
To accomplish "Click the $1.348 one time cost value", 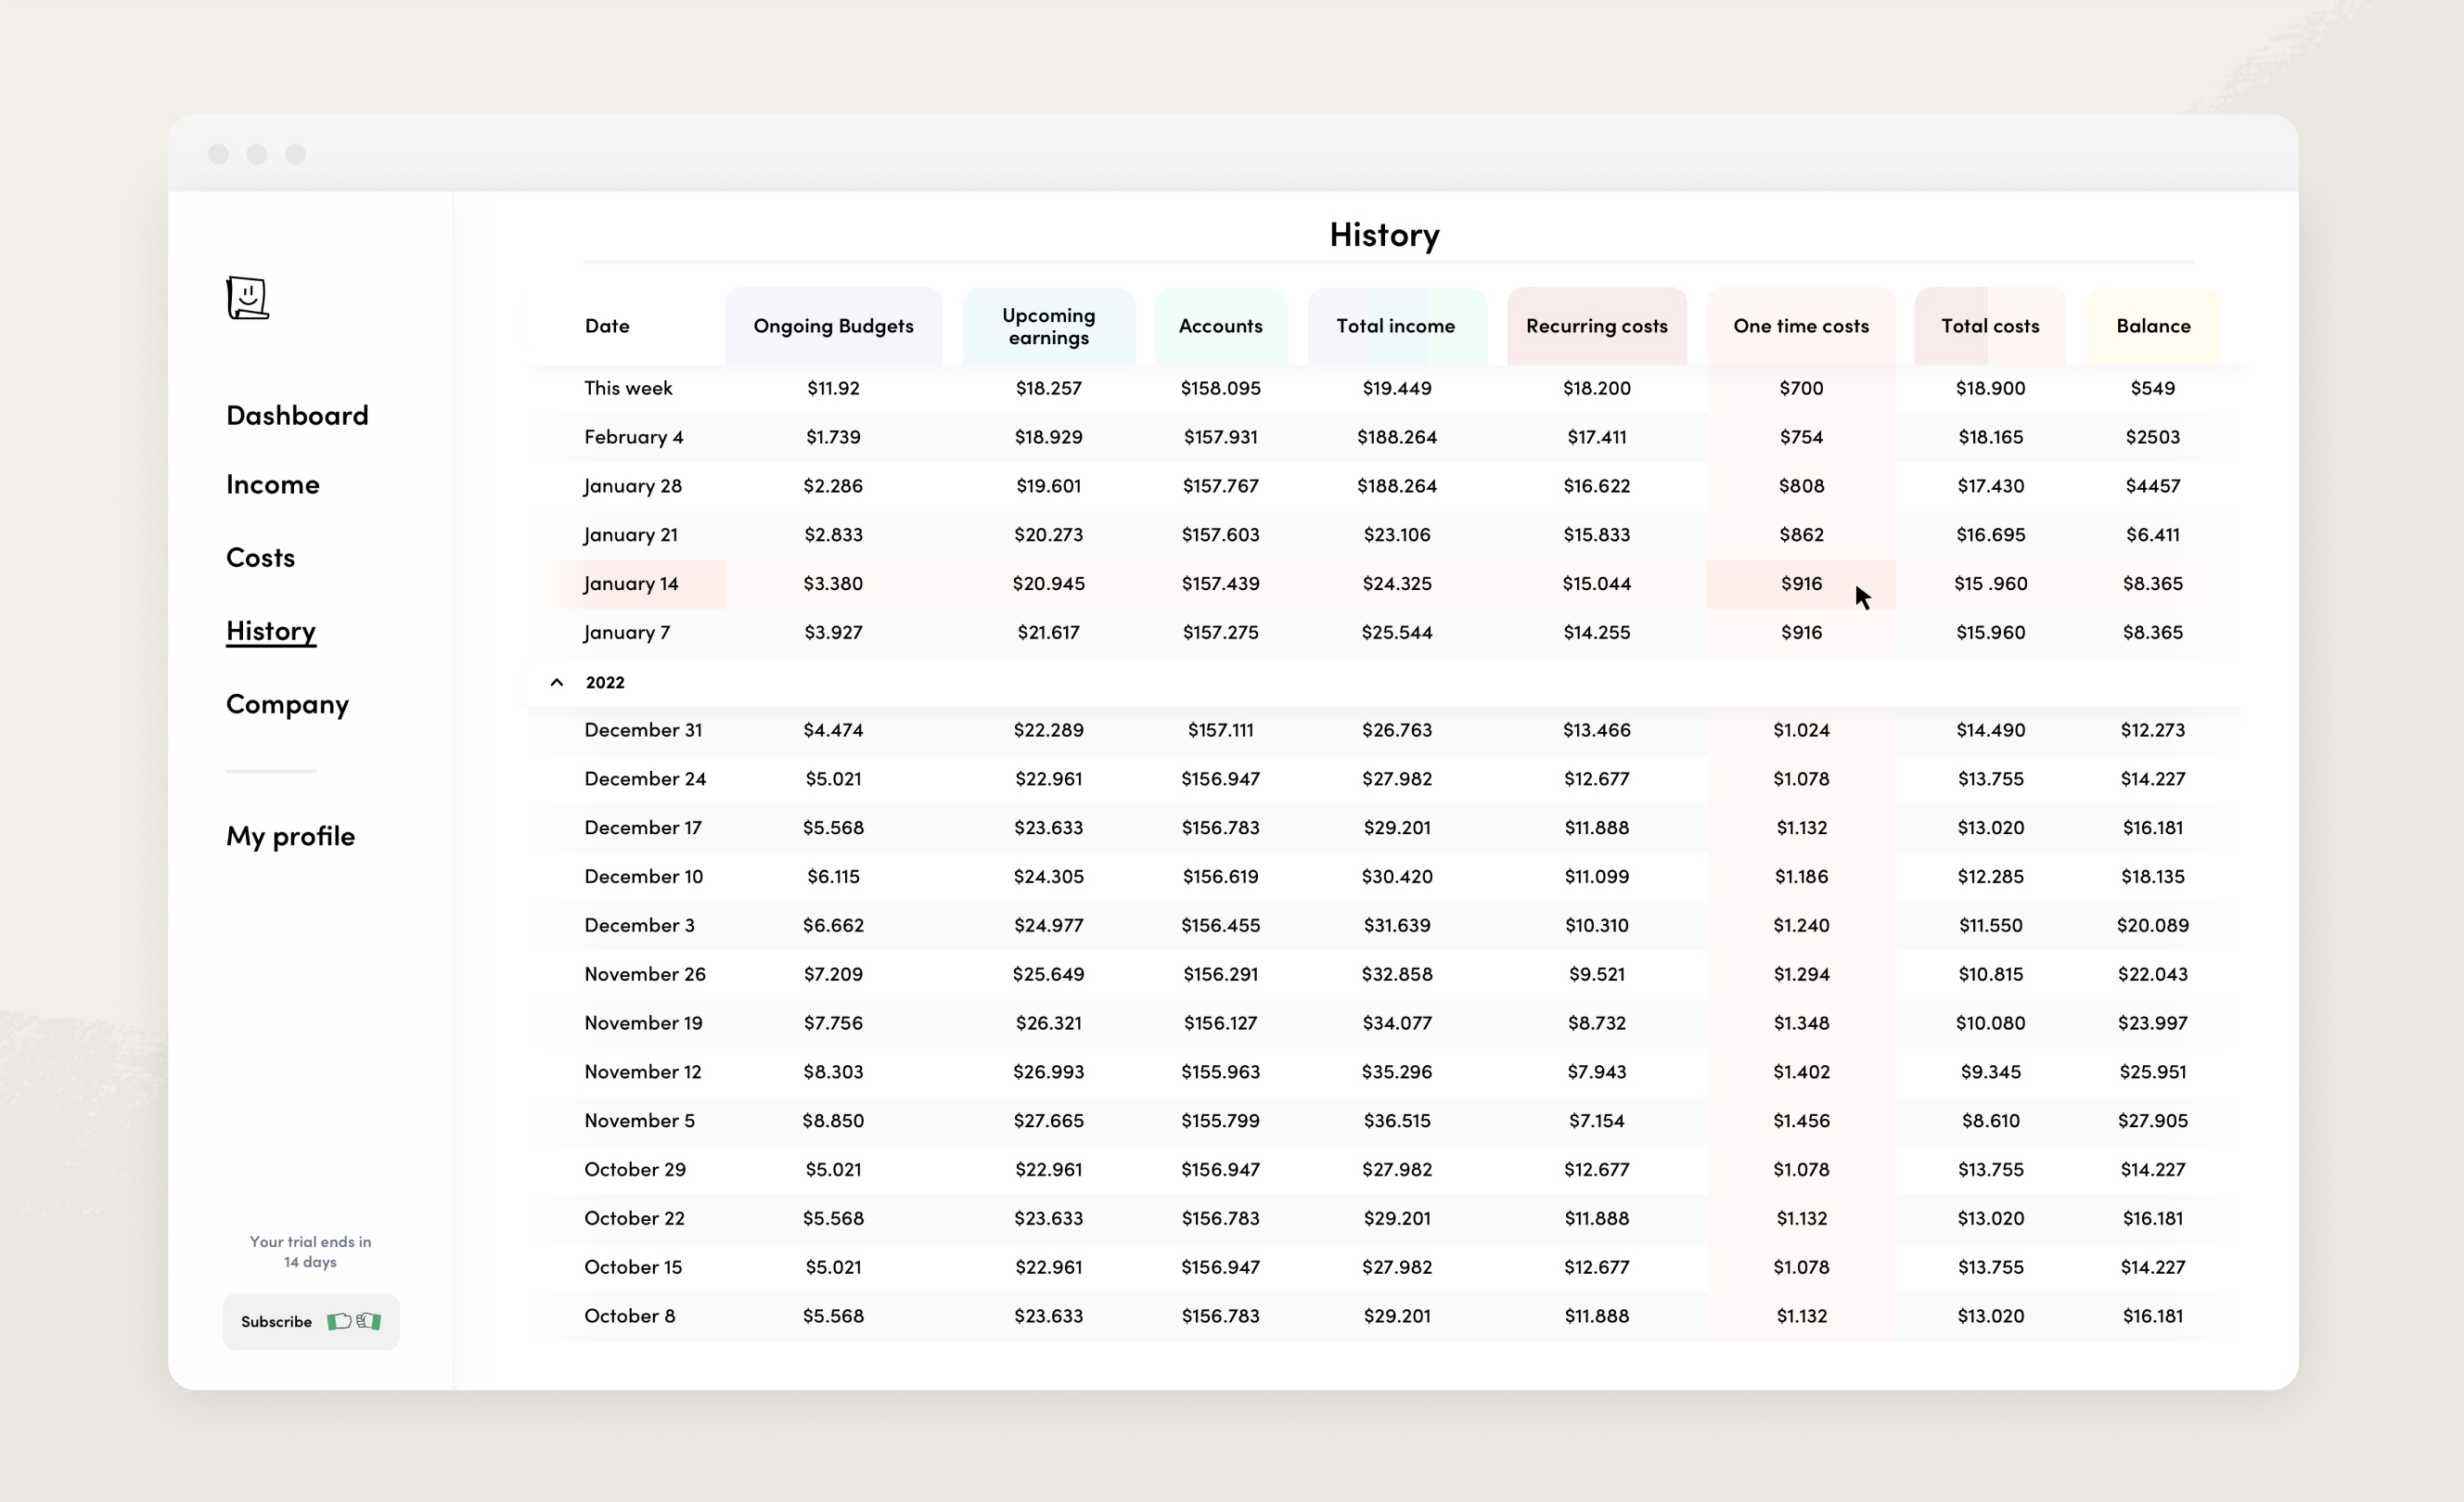I will (1801, 1023).
